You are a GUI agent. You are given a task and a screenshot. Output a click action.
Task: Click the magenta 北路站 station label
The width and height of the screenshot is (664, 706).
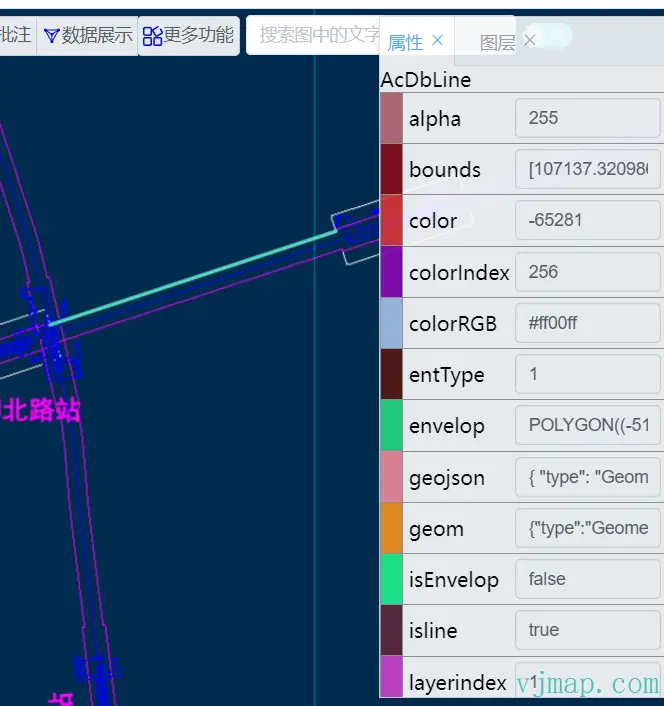41,410
